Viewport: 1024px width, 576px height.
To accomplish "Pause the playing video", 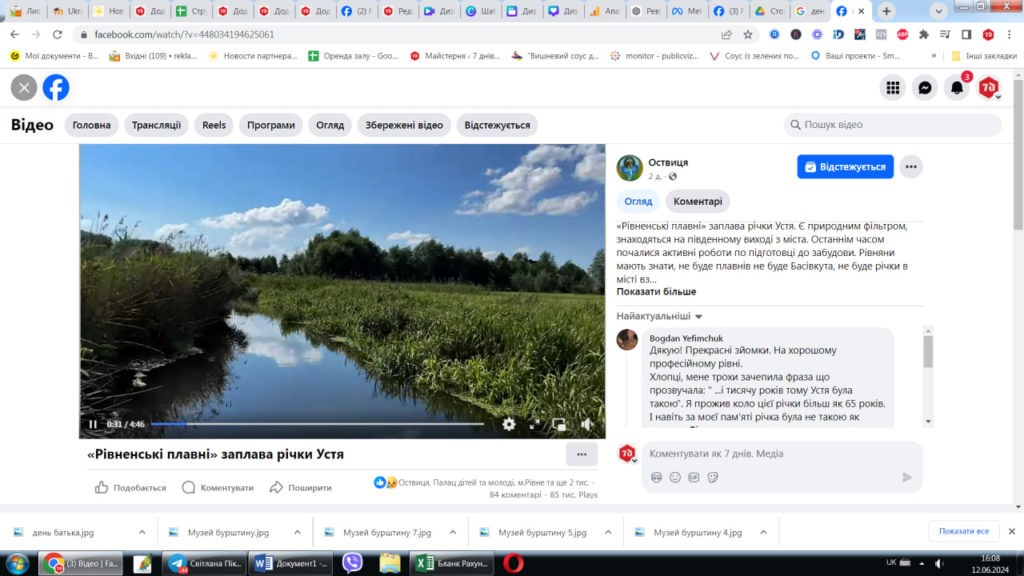I will [93, 424].
